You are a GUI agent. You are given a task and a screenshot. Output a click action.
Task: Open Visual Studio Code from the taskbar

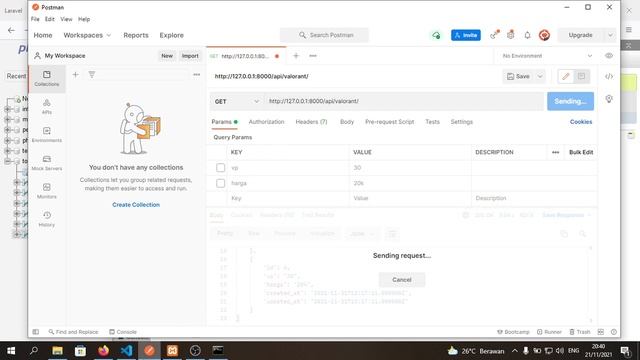click(x=127, y=351)
